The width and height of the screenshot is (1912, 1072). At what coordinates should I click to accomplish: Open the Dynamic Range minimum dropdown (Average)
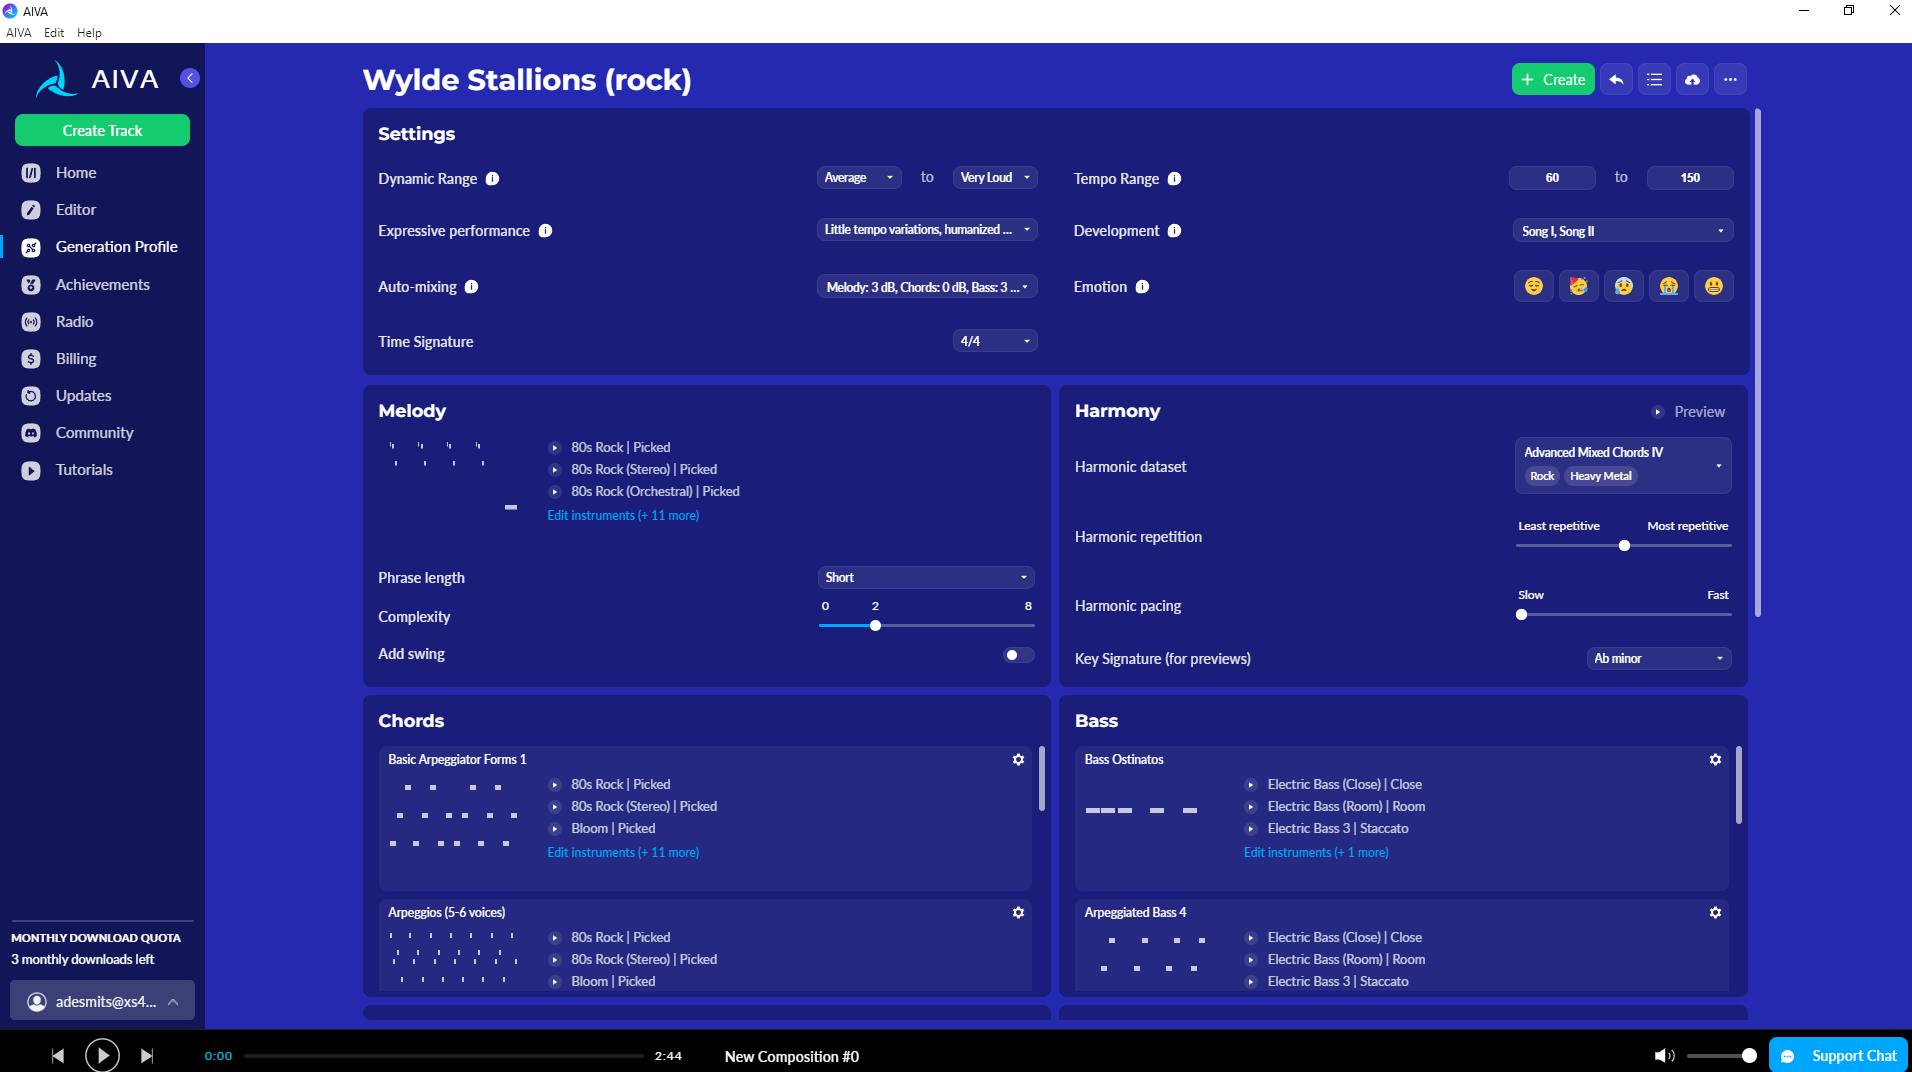click(x=859, y=178)
